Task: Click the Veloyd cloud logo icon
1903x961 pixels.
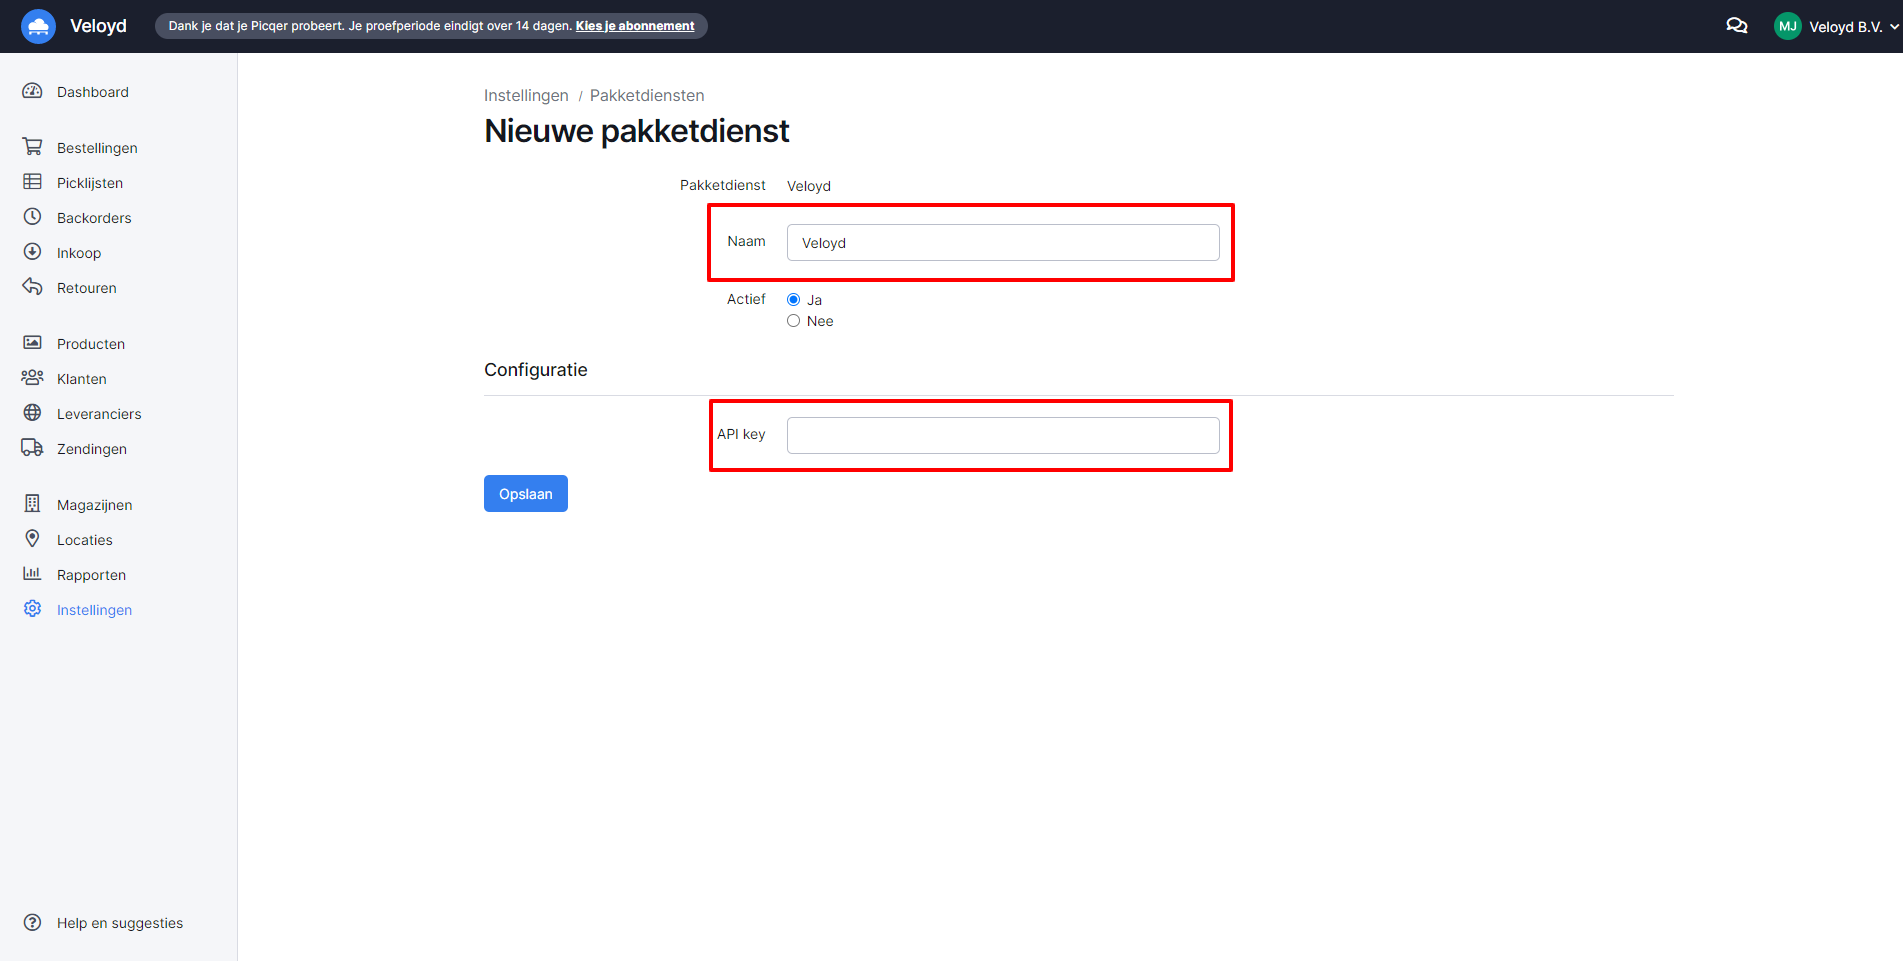Action: click(x=38, y=26)
